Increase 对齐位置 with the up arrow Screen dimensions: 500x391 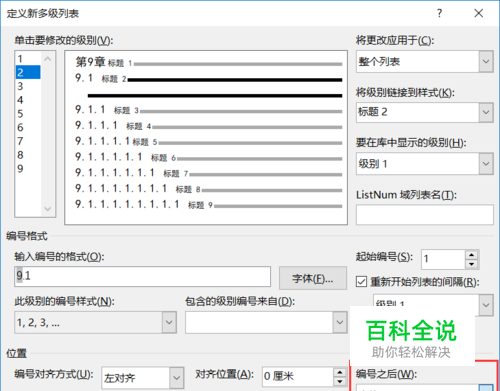click(340, 372)
